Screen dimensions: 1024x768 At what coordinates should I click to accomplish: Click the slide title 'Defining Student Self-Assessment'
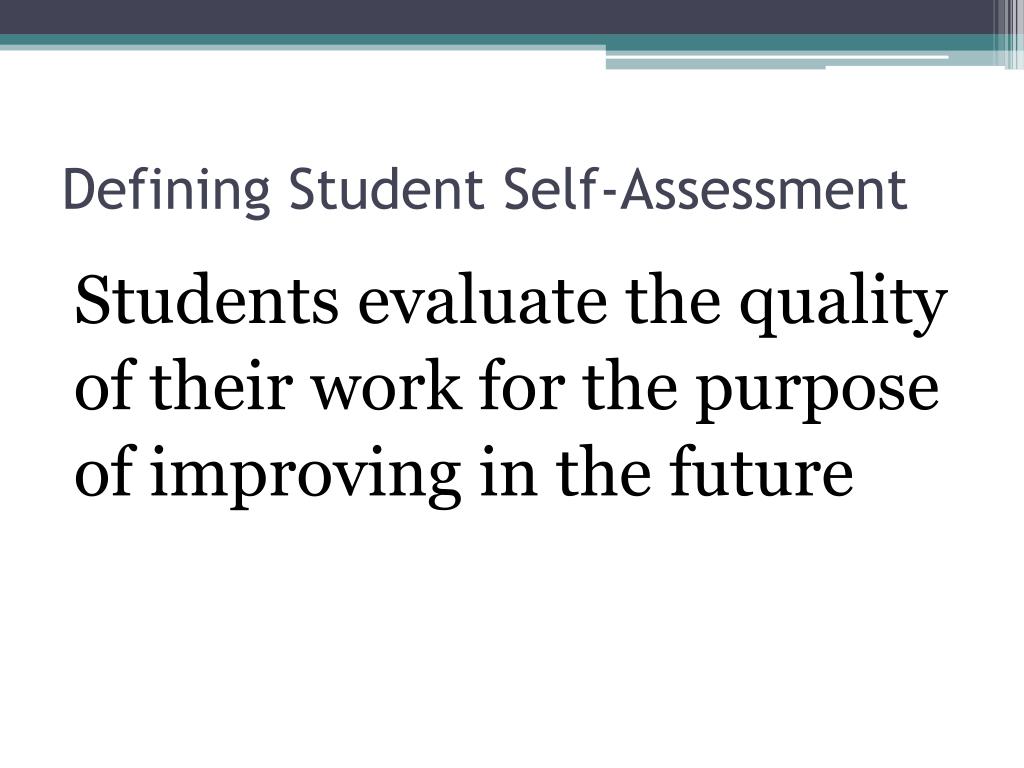click(x=485, y=190)
